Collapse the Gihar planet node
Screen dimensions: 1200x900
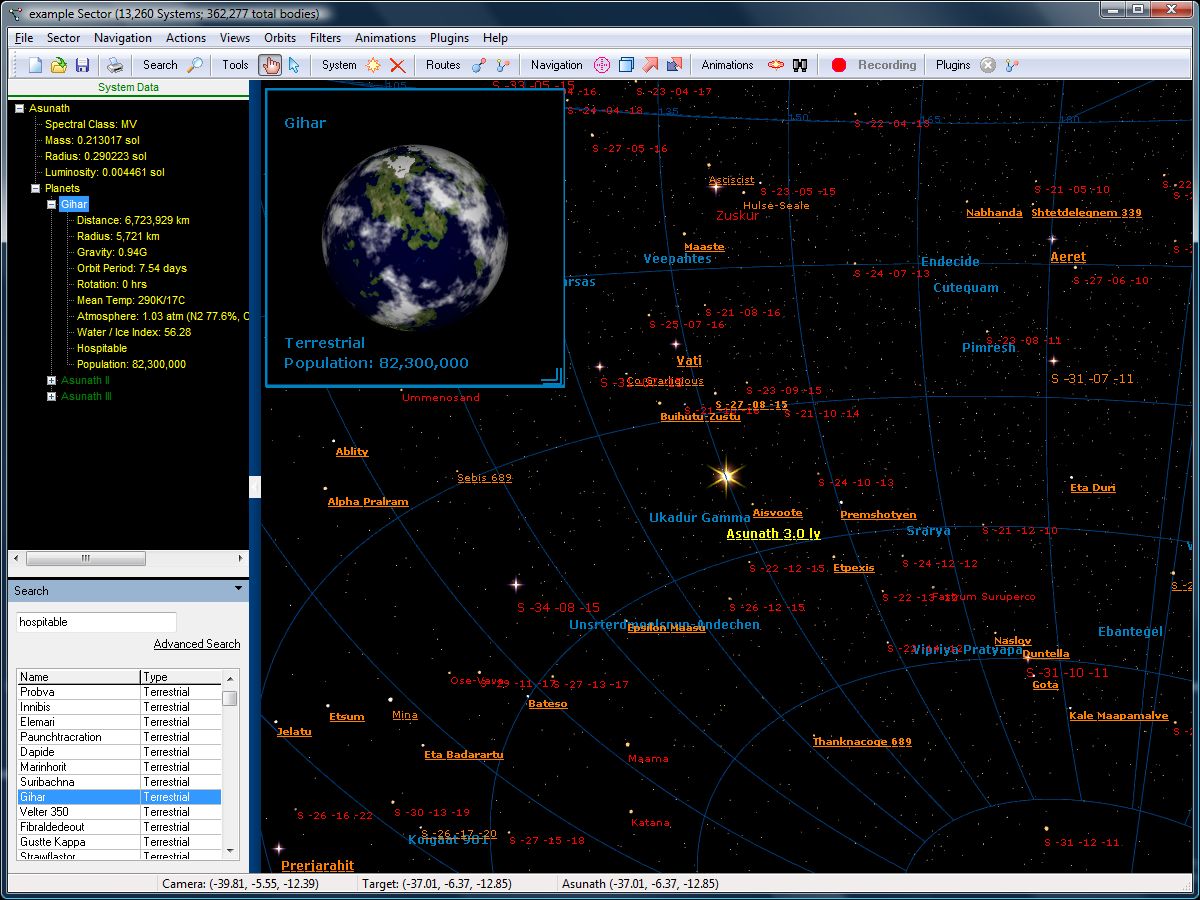(x=52, y=204)
